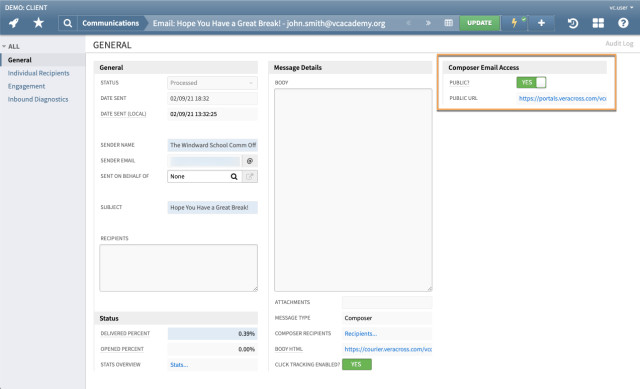Image resolution: width=640 pixels, height=389 pixels.
Task: Click the green UPDATE button
Action: pyautogui.click(x=480, y=23)
